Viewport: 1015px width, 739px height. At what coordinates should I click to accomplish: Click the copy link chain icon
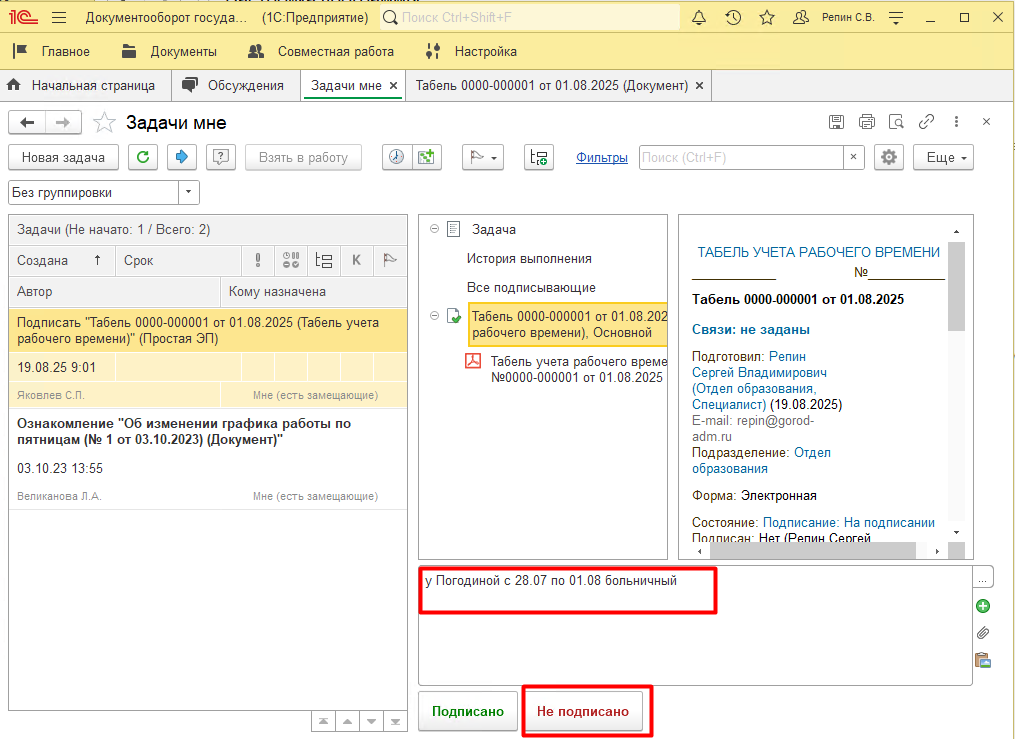[926, 122]
